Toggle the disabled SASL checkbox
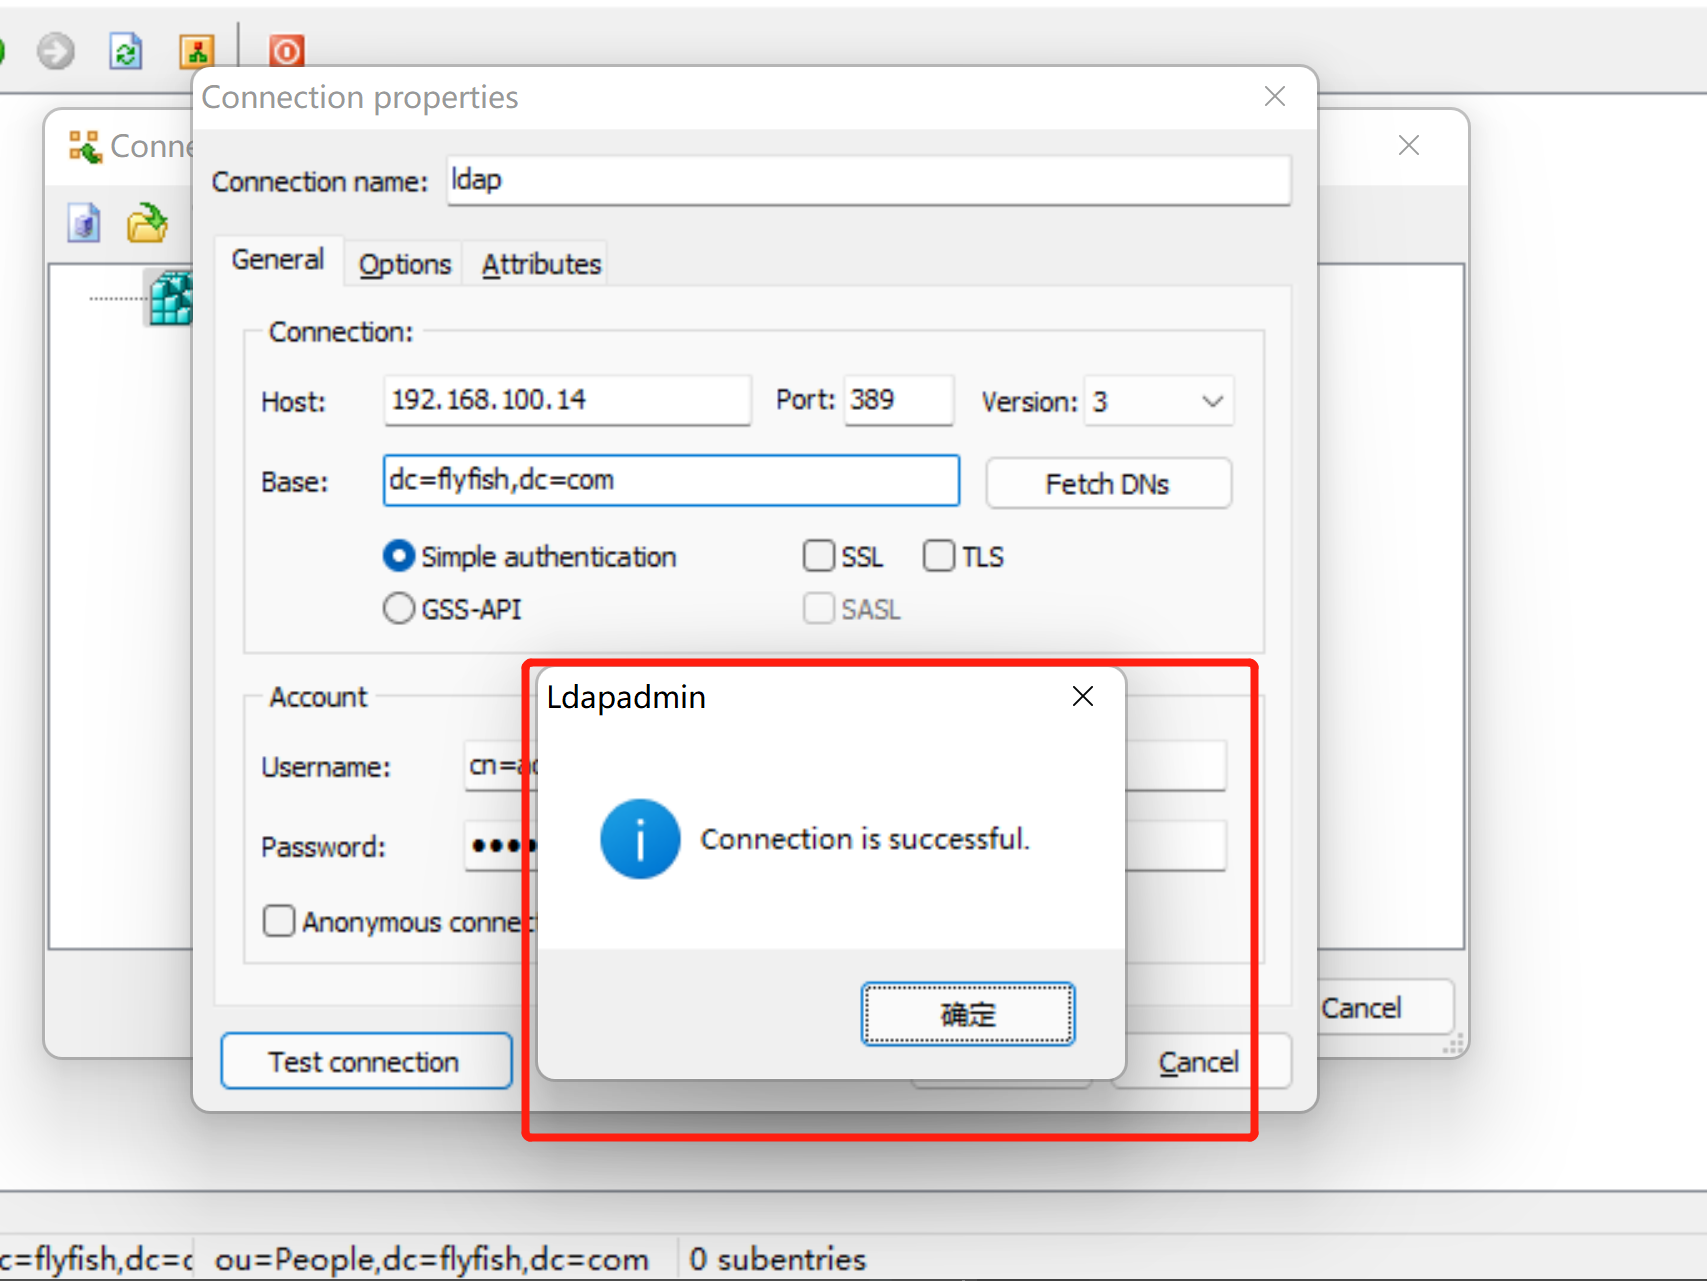The image size is (1707, 1281). (819, 608)
